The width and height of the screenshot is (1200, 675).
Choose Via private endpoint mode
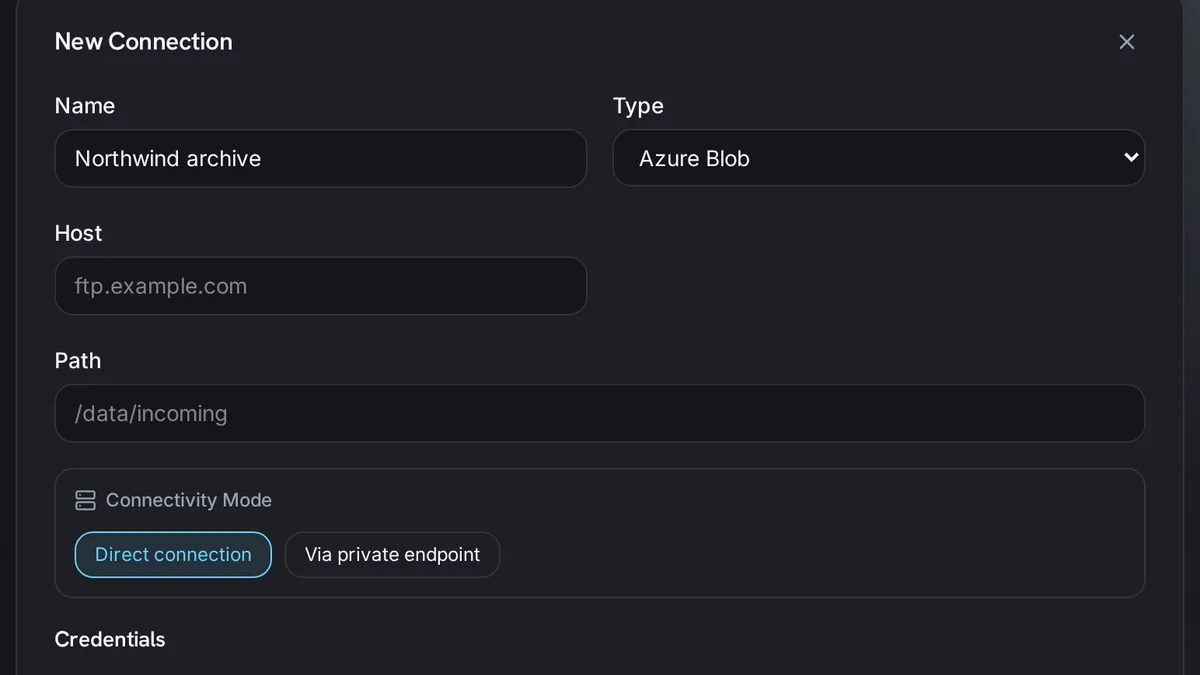click(392, 555)
